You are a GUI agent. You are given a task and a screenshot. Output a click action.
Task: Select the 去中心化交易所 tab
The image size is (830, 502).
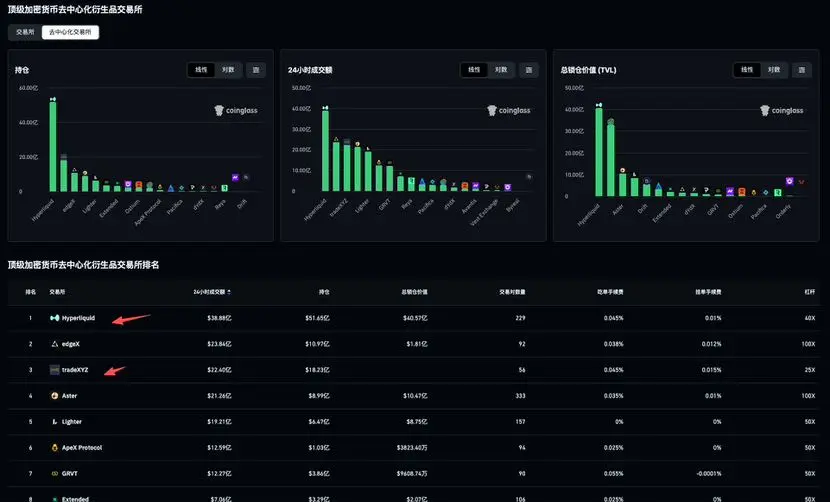point(70,32)
